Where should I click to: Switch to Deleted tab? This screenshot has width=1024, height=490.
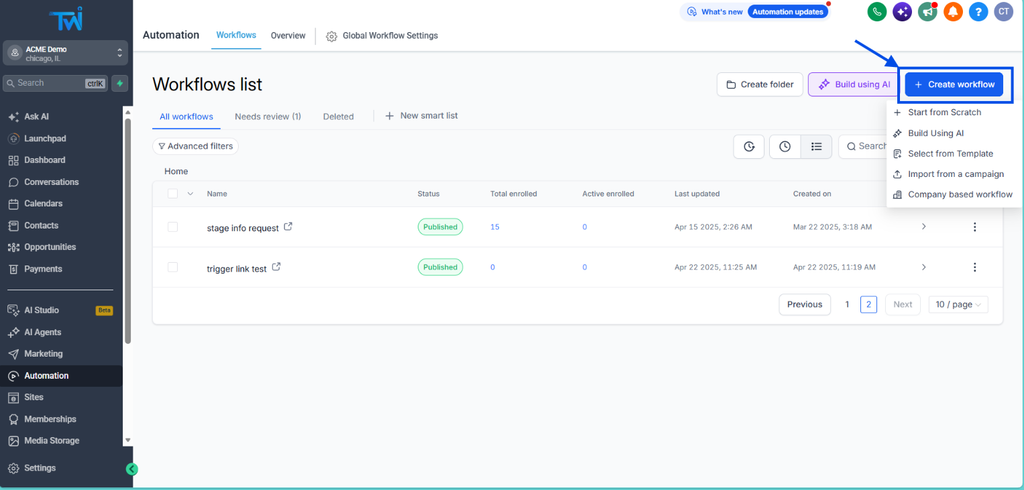[338, 116]
